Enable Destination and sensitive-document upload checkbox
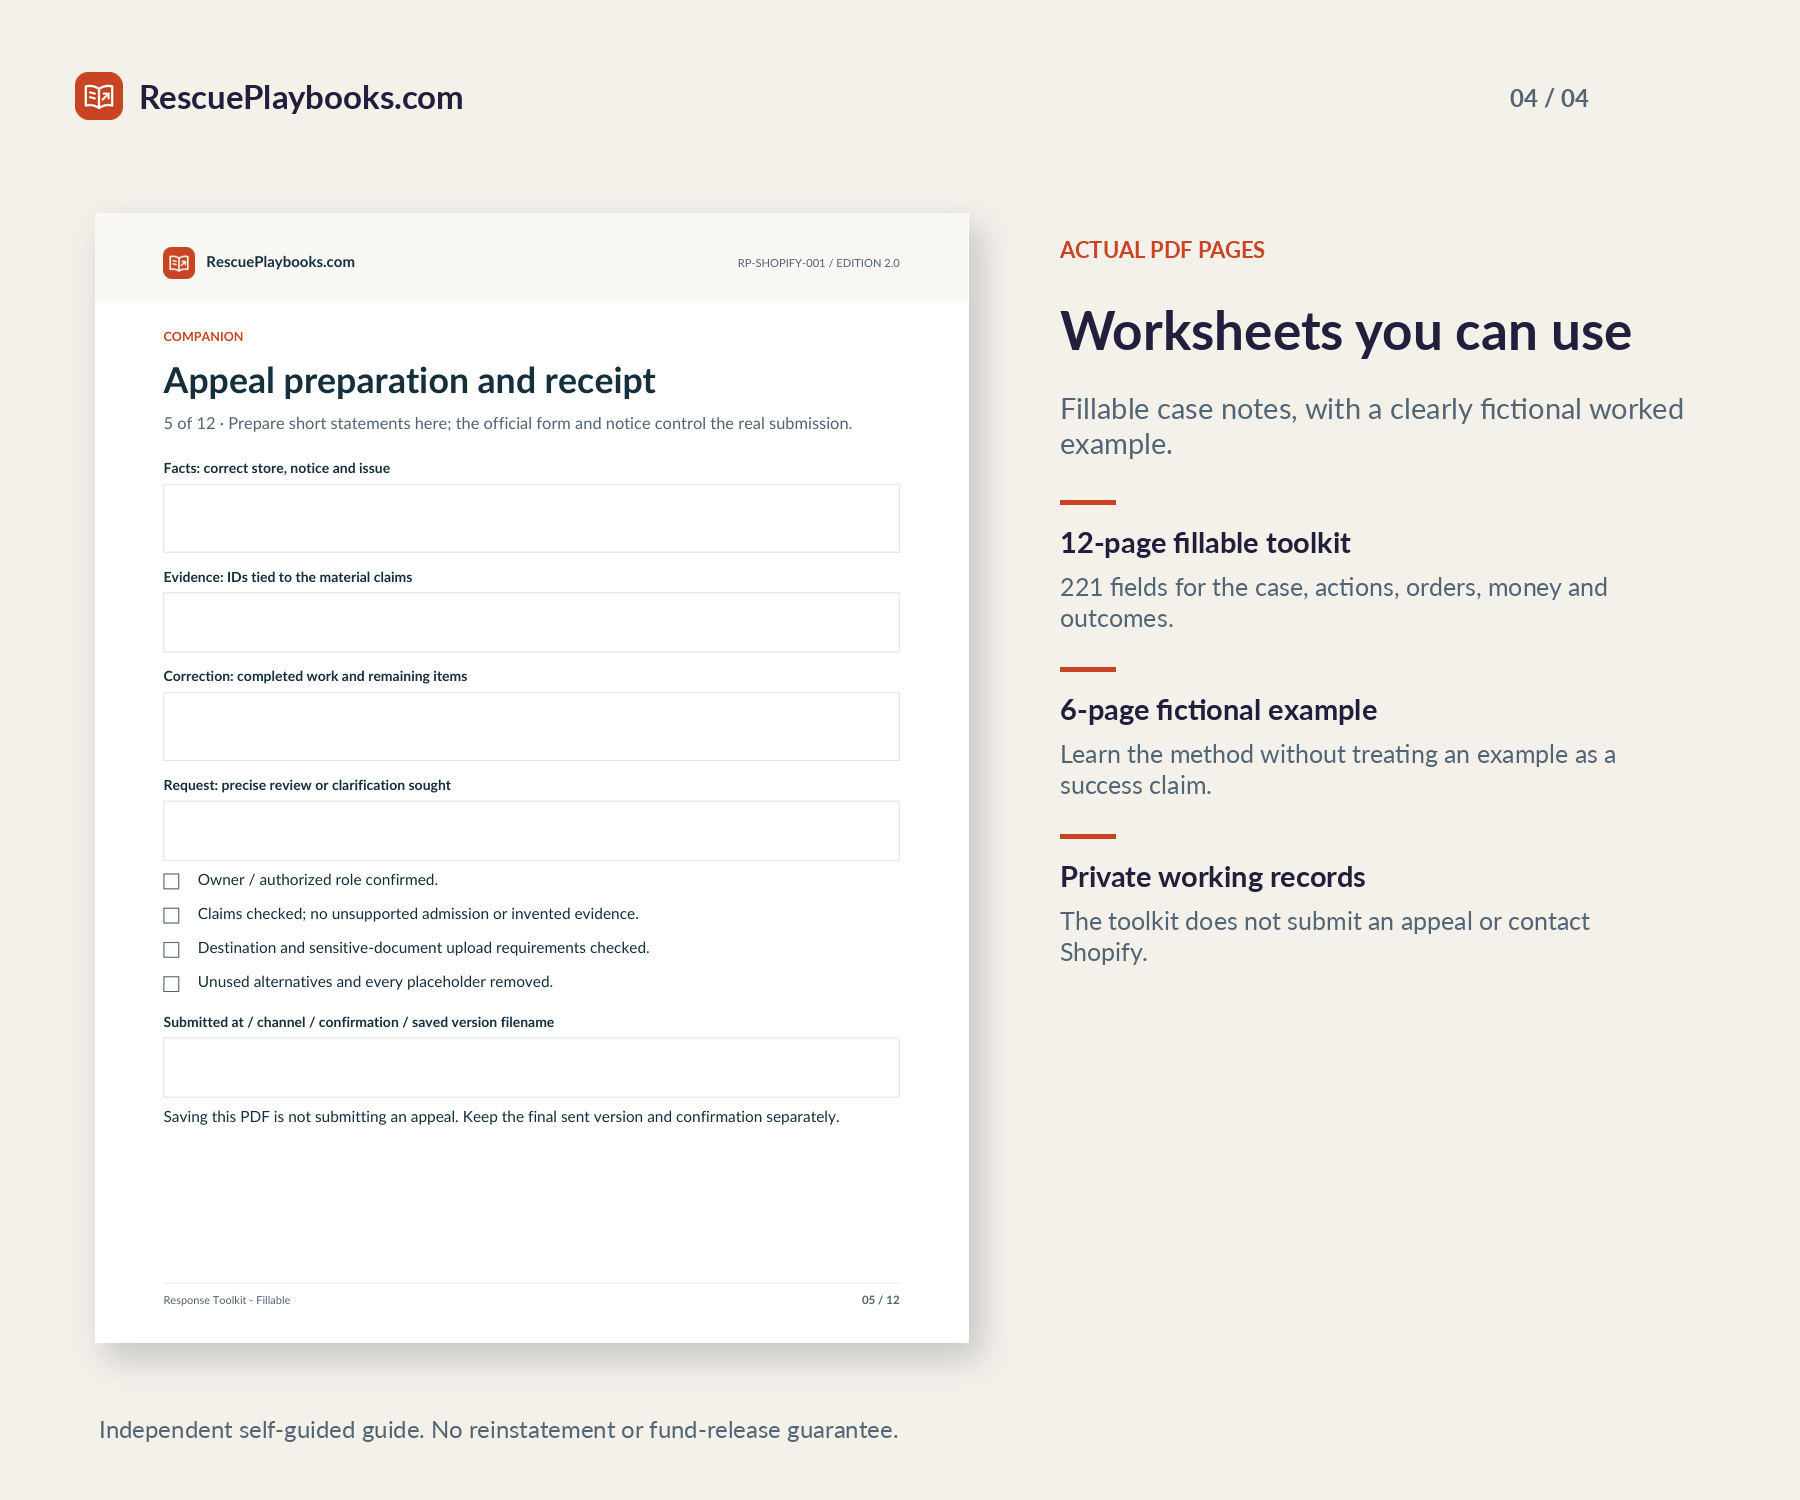 click(171, 949)
